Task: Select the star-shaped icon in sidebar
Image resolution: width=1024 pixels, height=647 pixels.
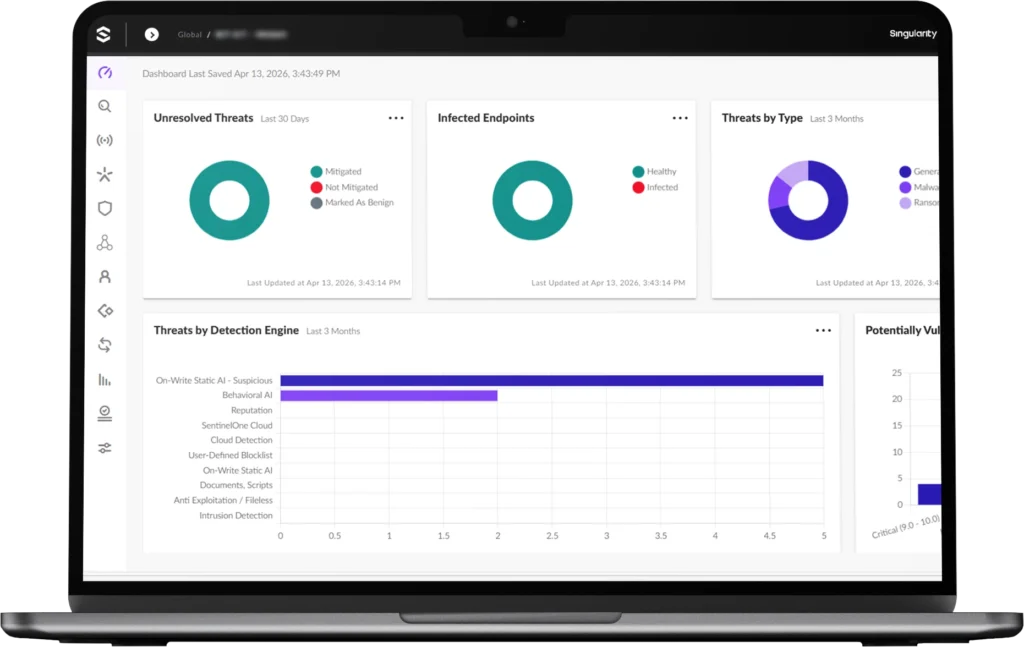Action: pos(105,175)
